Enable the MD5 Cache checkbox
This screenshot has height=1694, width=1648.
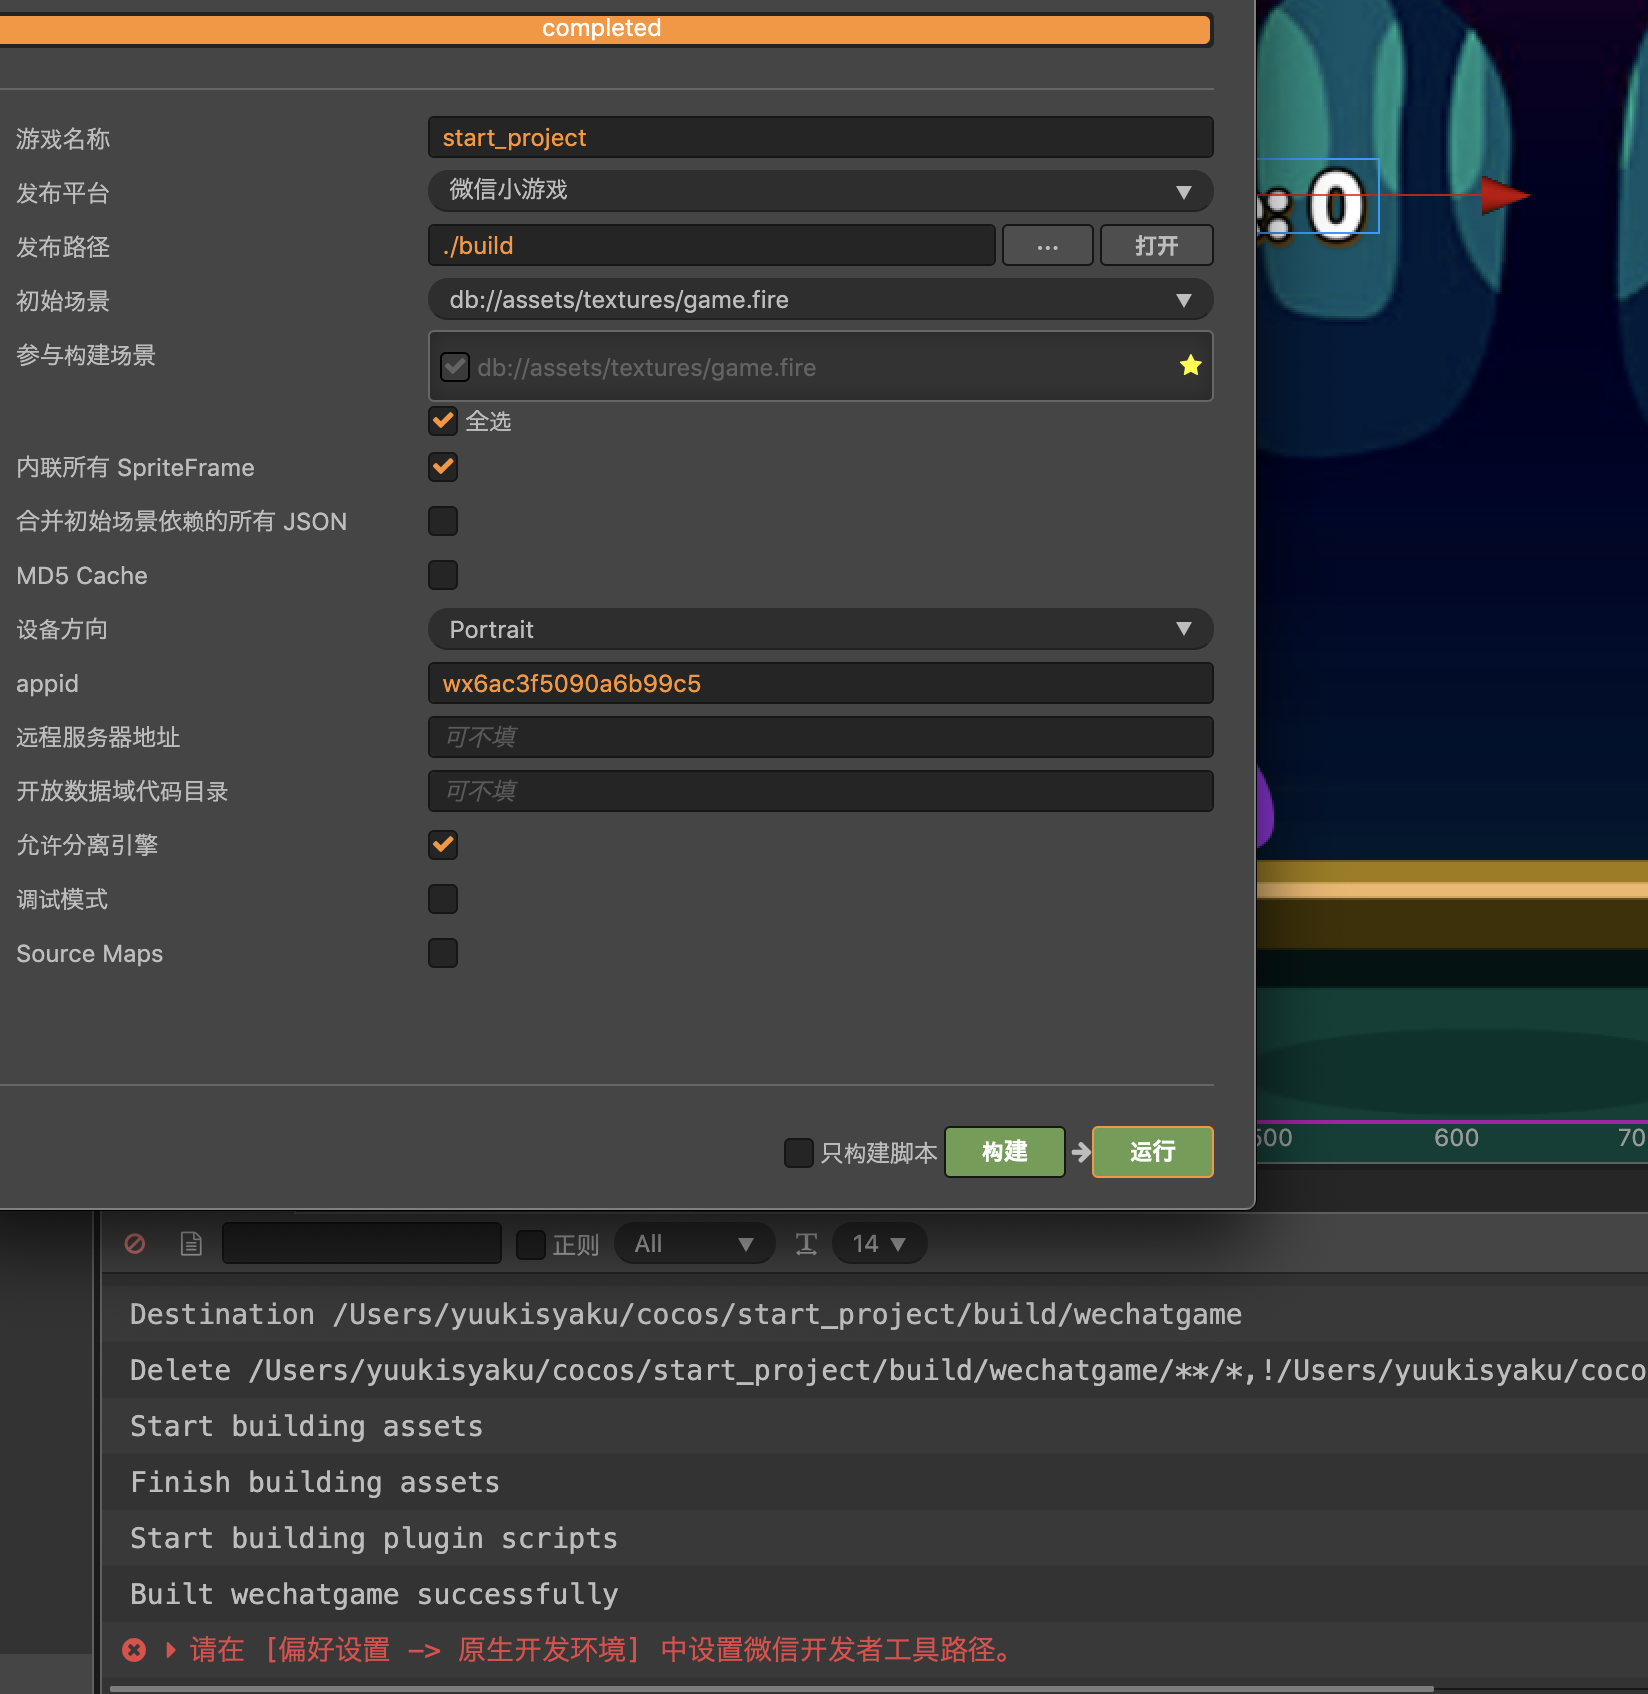pyautogui.click(x=443, y=575)
